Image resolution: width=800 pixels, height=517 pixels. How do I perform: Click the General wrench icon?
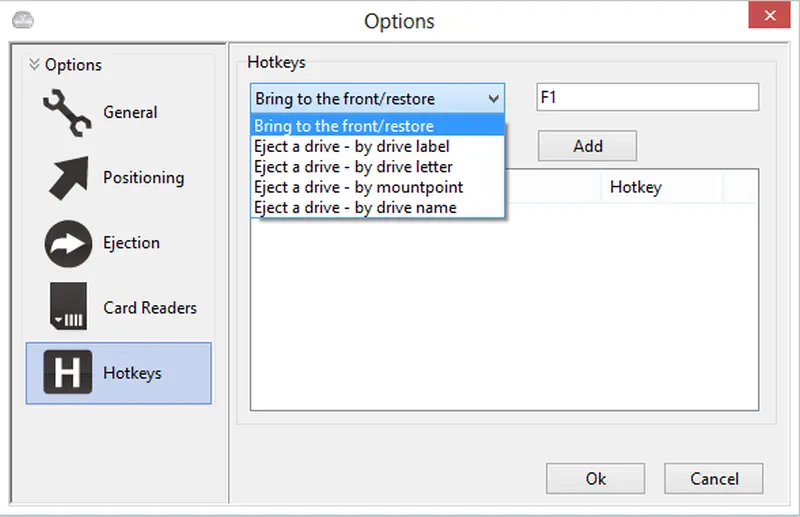pyautogui.click(x=68, y=113)
